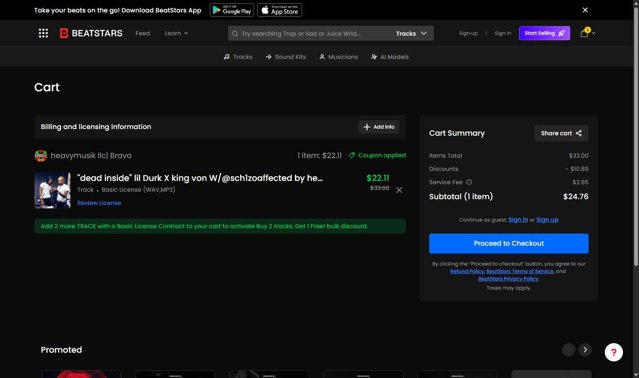Go to next Promoted items arrow

[585, 349]
